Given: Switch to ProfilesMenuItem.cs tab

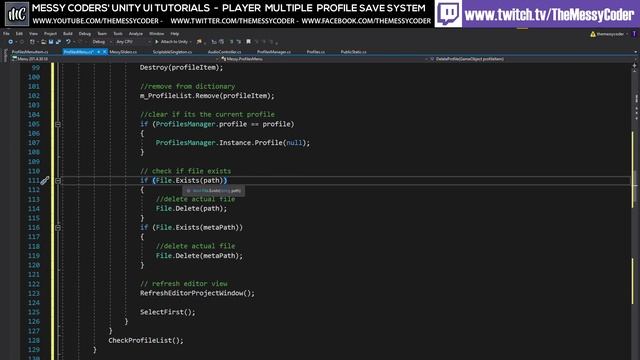Looking at the screenshot, I should 30,52.
